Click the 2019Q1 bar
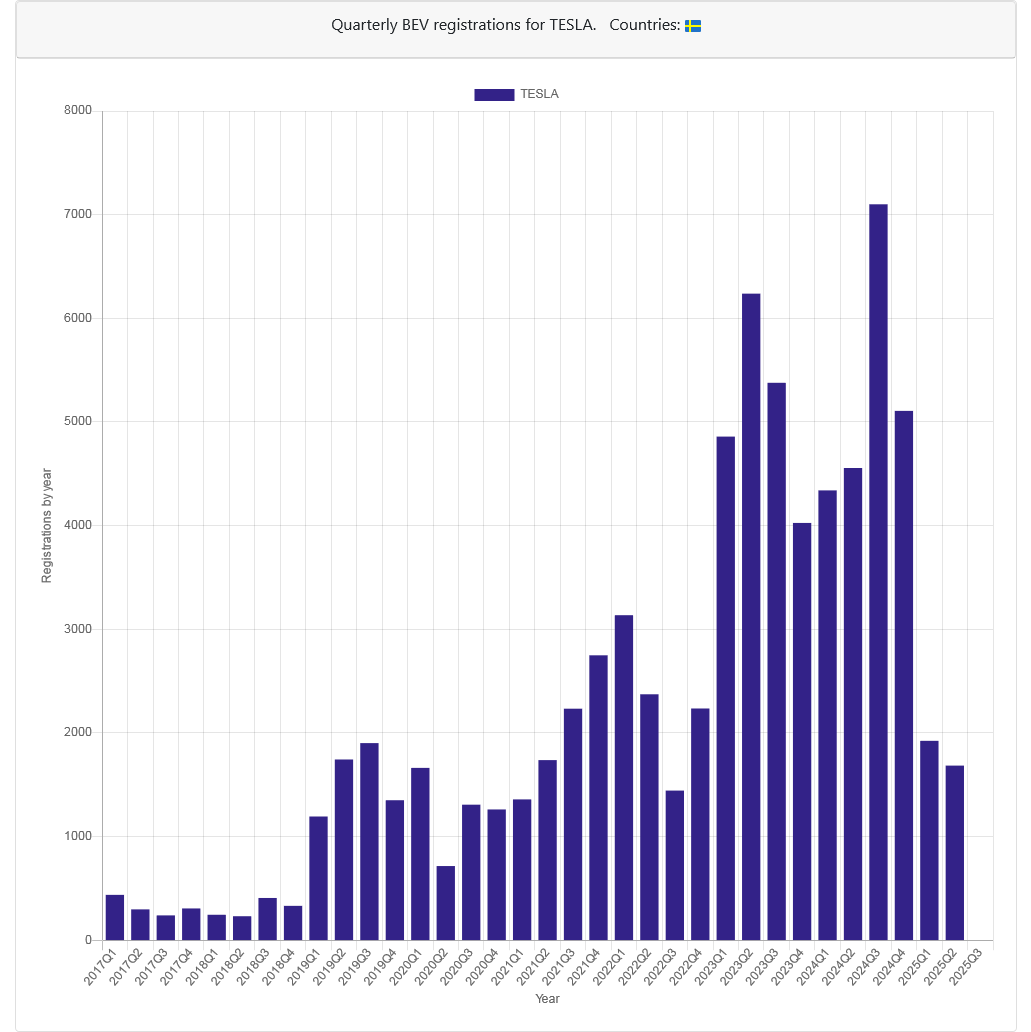This screenshot has height=1032, width=1031. point(319,879)
